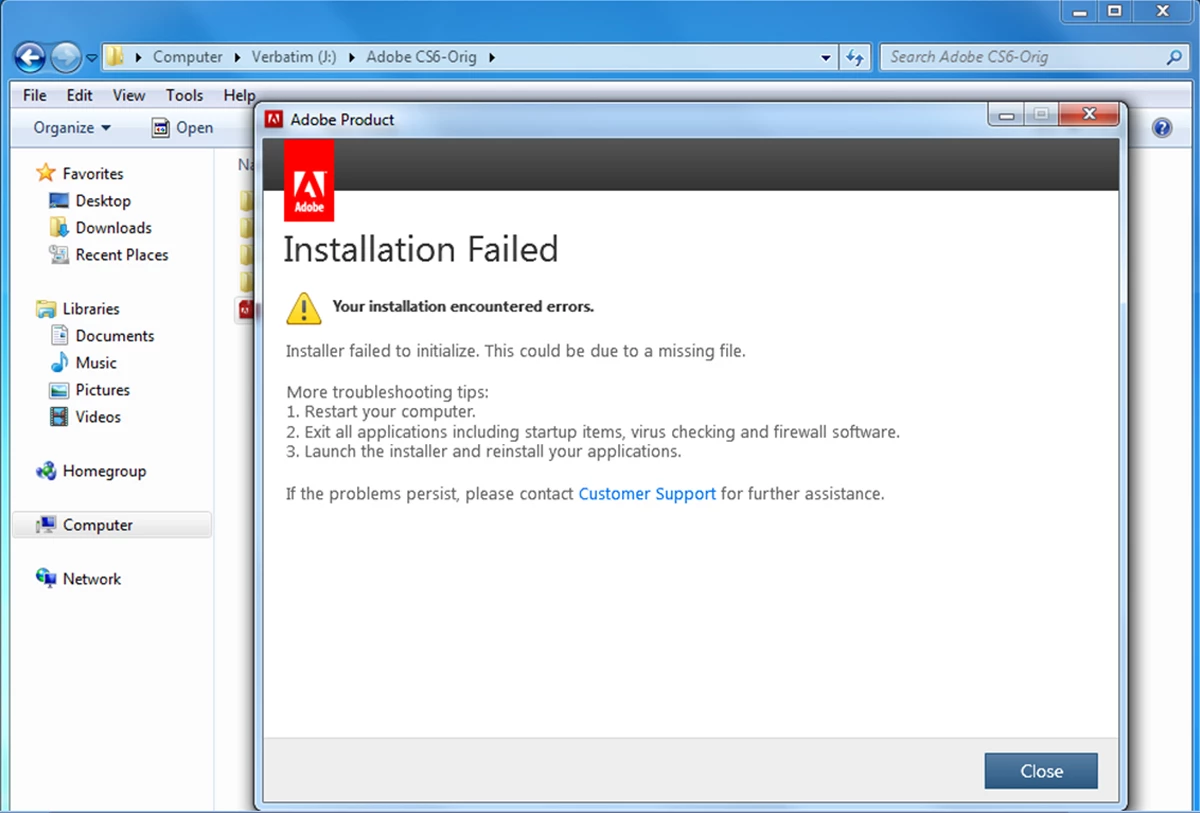
Task: Select Verbatim (J:) in the address breadcrumb
Action: click(292, 57)
